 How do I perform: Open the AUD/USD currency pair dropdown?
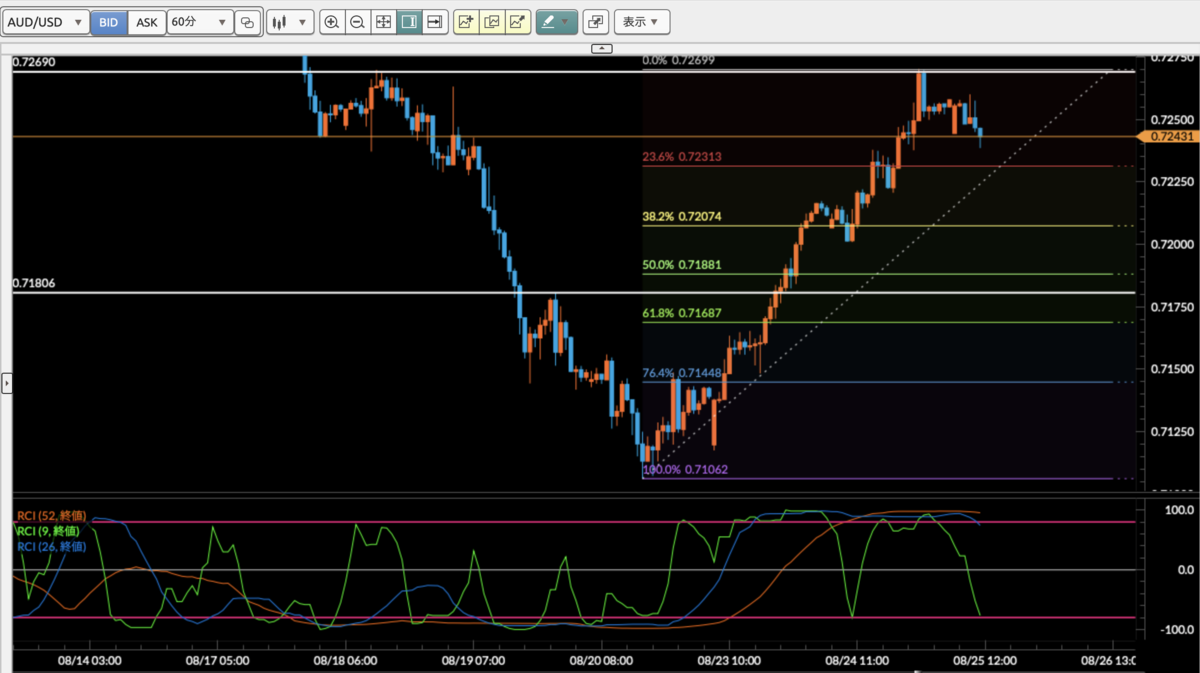(44, 22)
